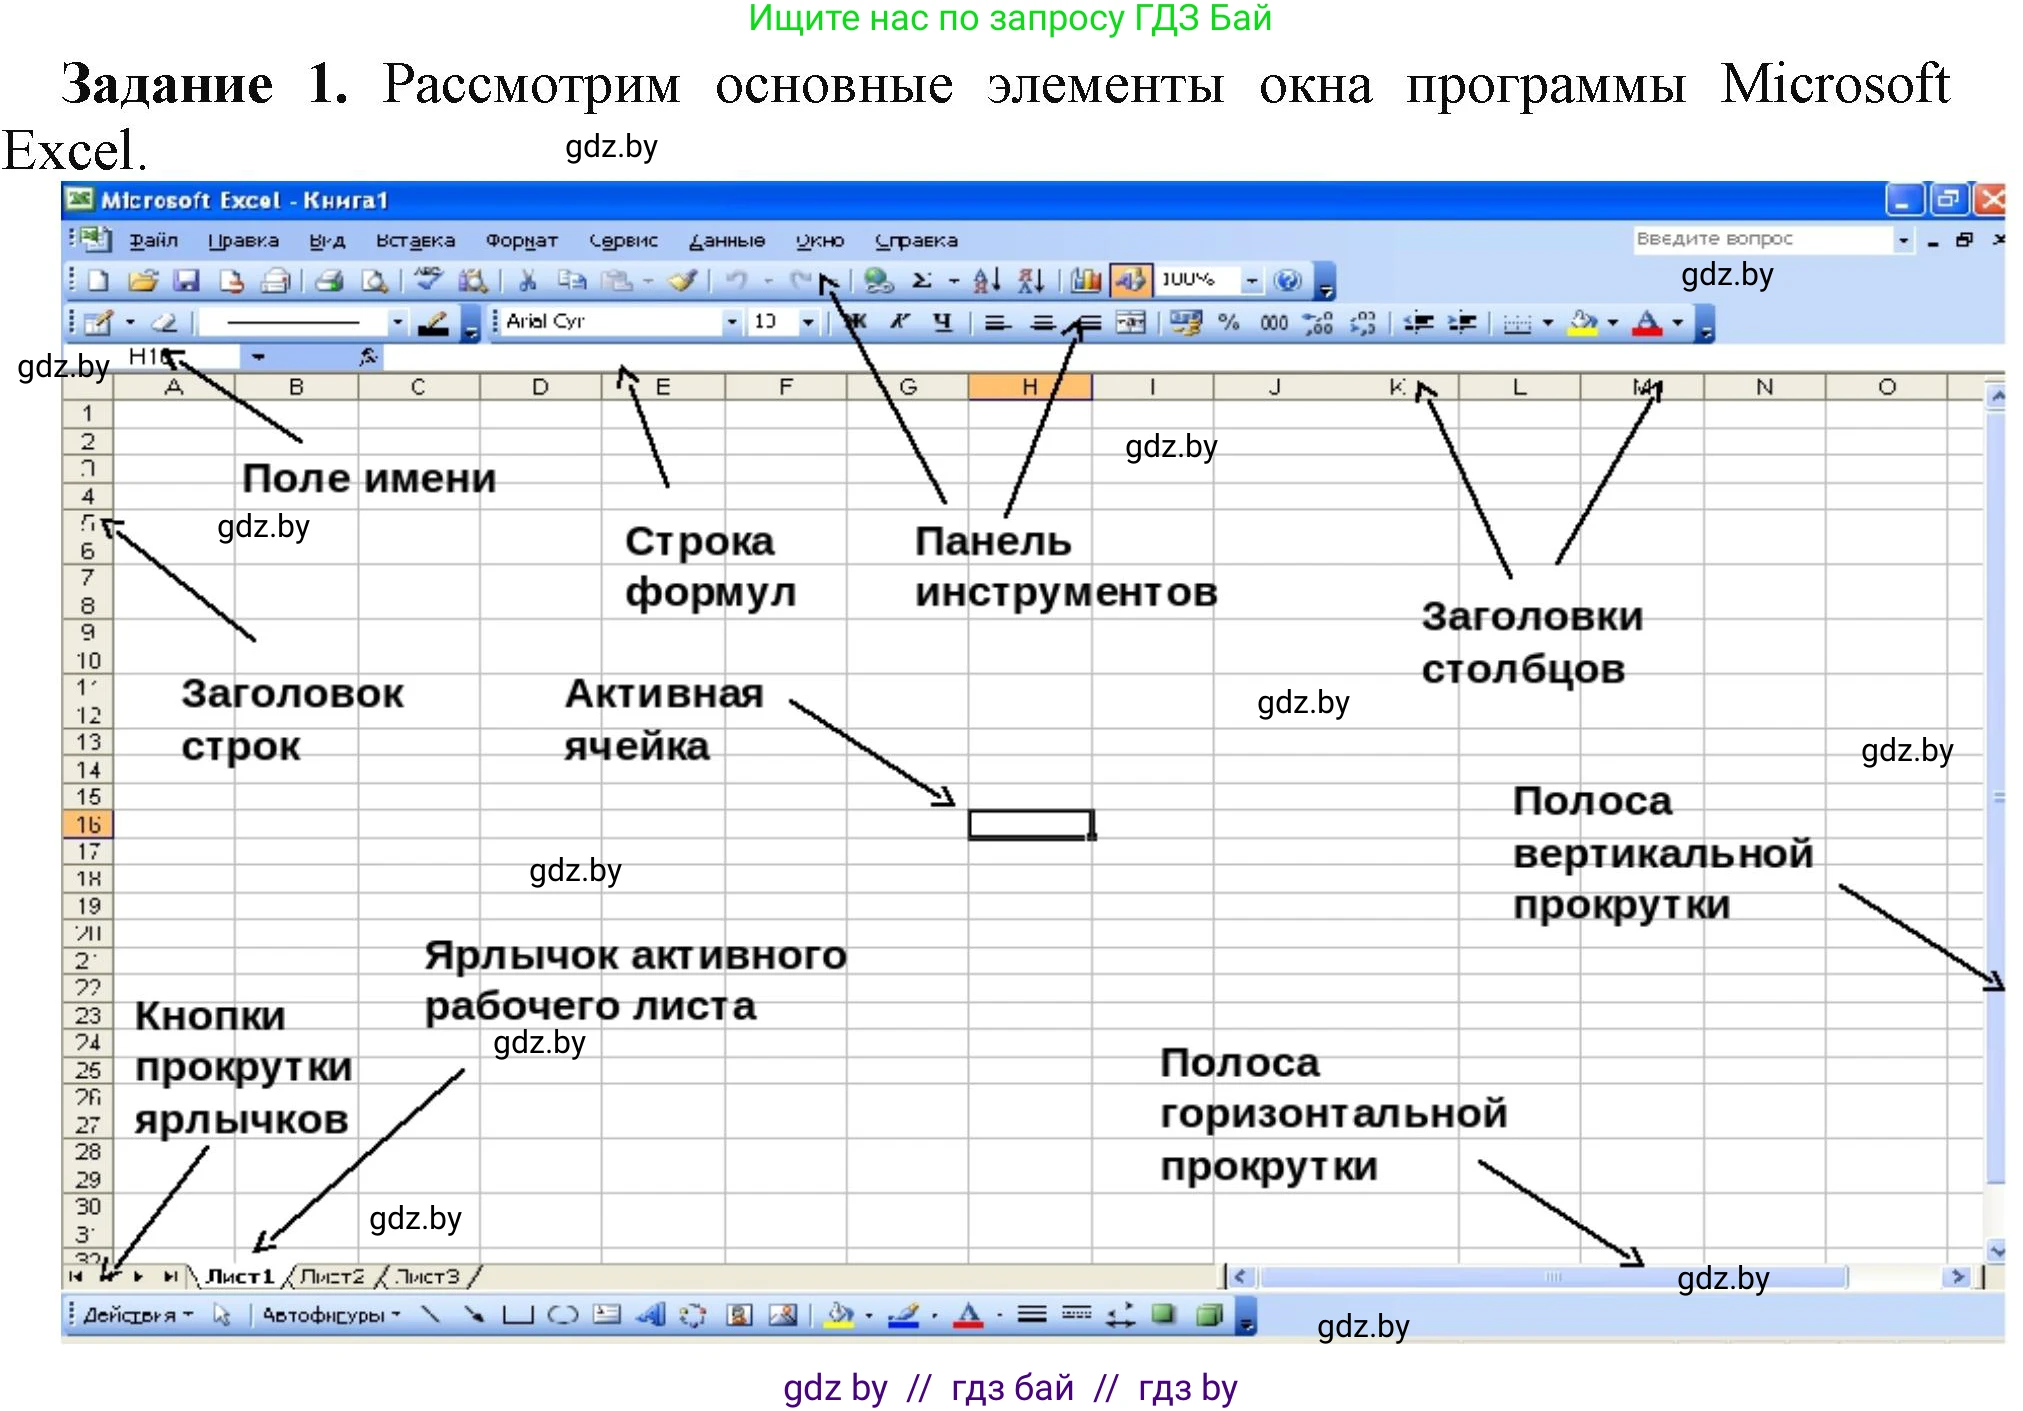This screenshot has height=1411, width=2023.
Task: Expand Font Color dropdown in formatting toolbar
Action: pyautogui.click(x=1677, y=323)
